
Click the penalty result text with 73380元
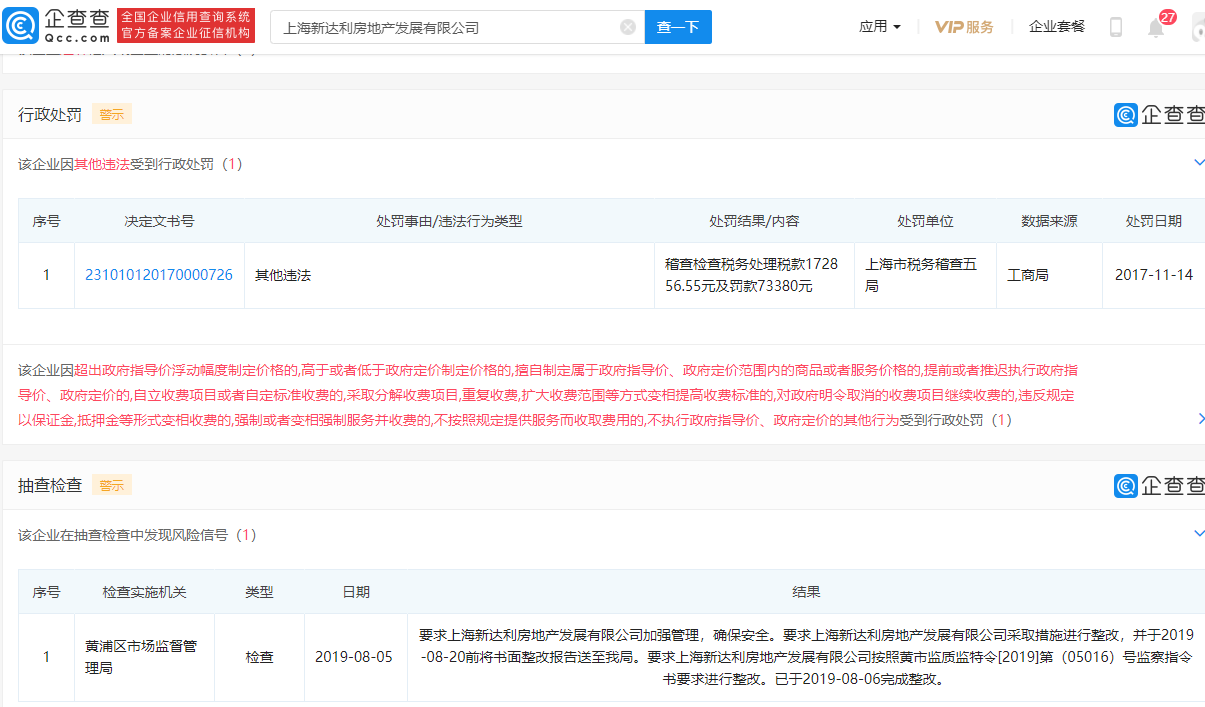point(752,275)
